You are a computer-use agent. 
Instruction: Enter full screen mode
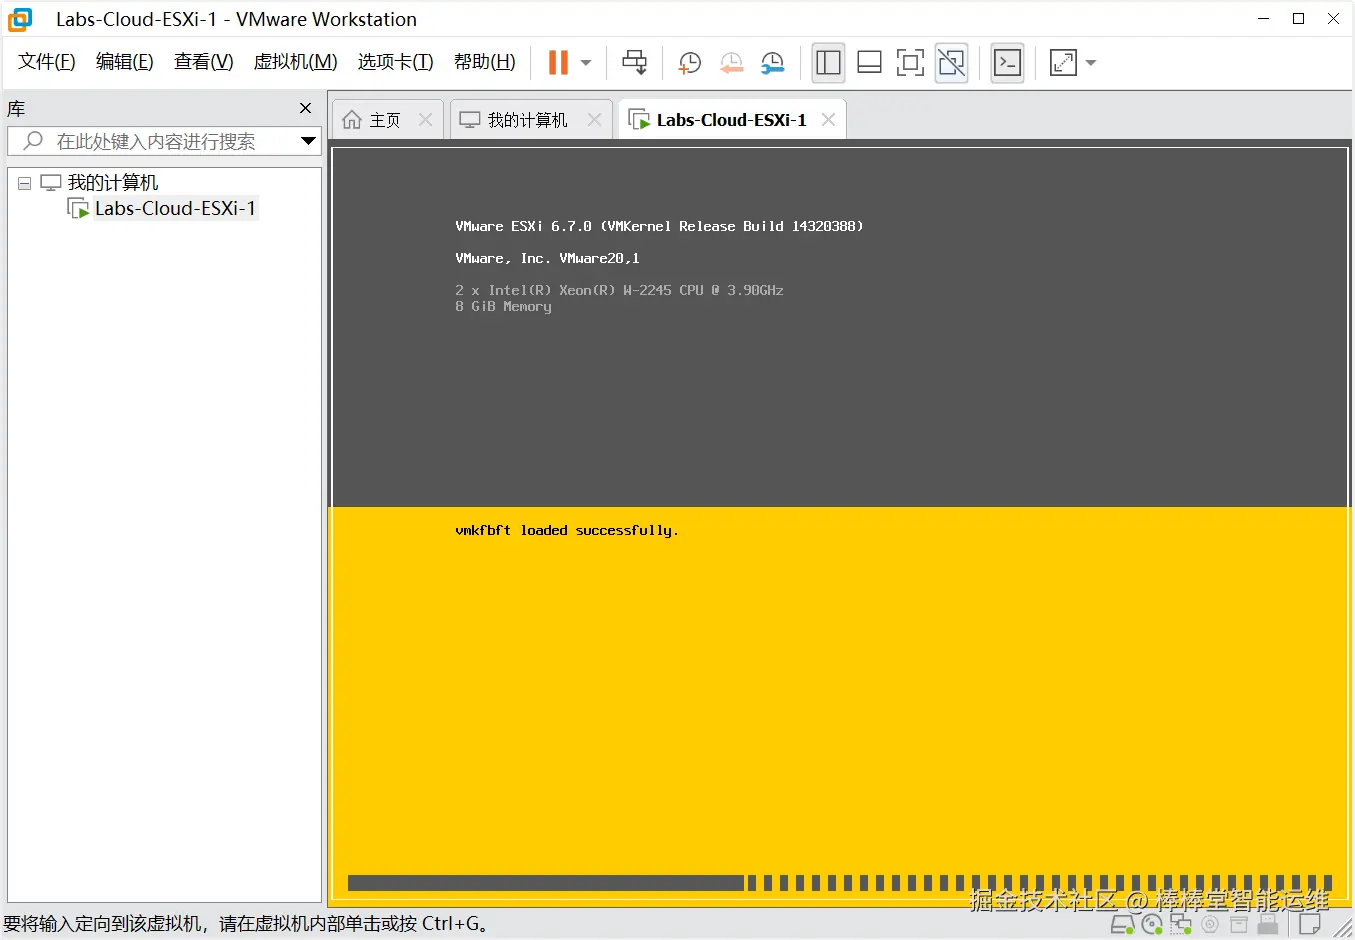[x=910, y=62]
